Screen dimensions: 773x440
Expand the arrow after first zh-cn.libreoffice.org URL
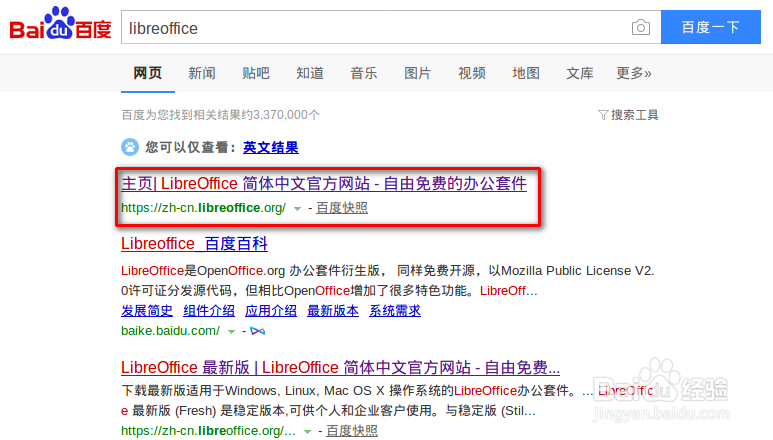297,208
